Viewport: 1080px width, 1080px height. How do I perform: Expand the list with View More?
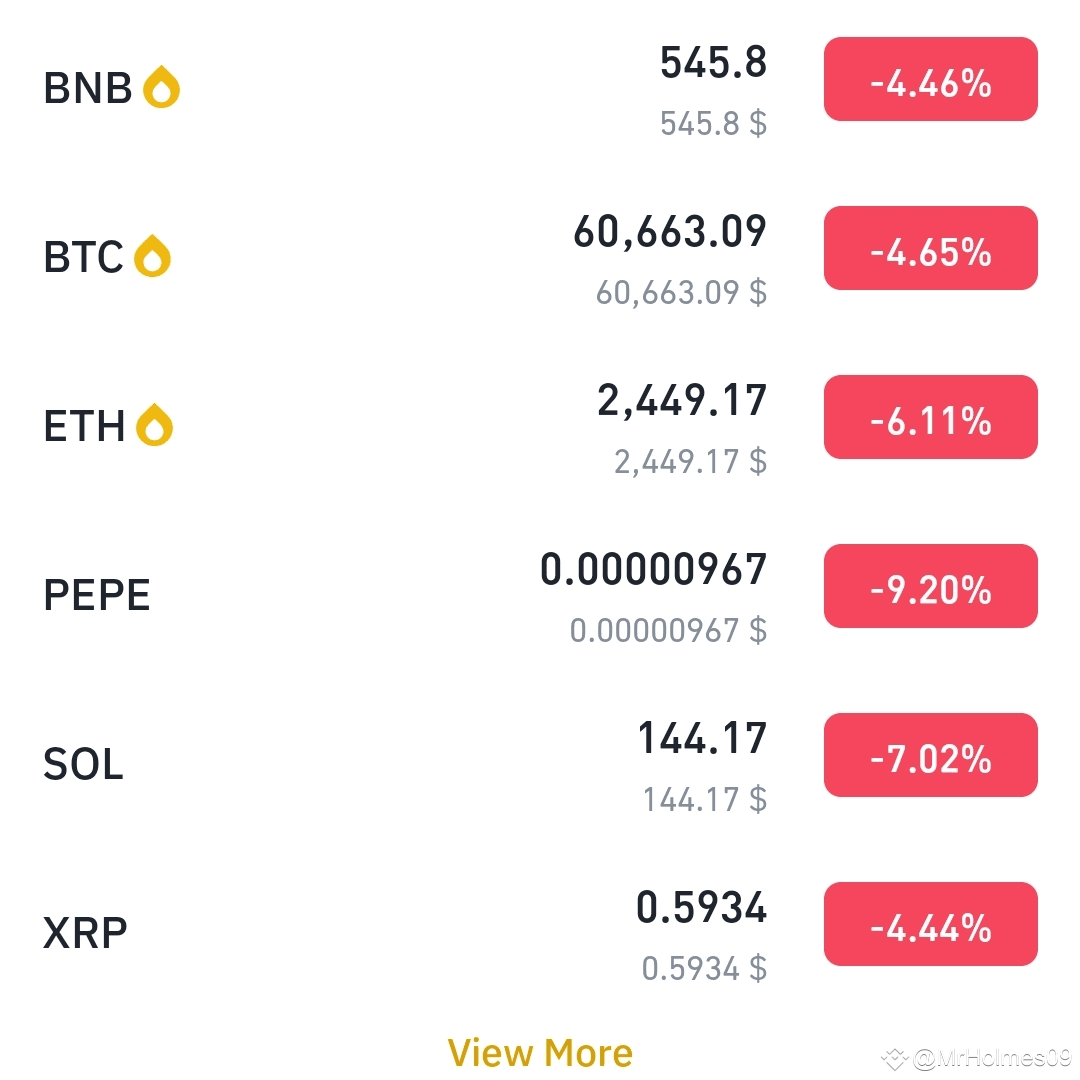click(540, 1052)
